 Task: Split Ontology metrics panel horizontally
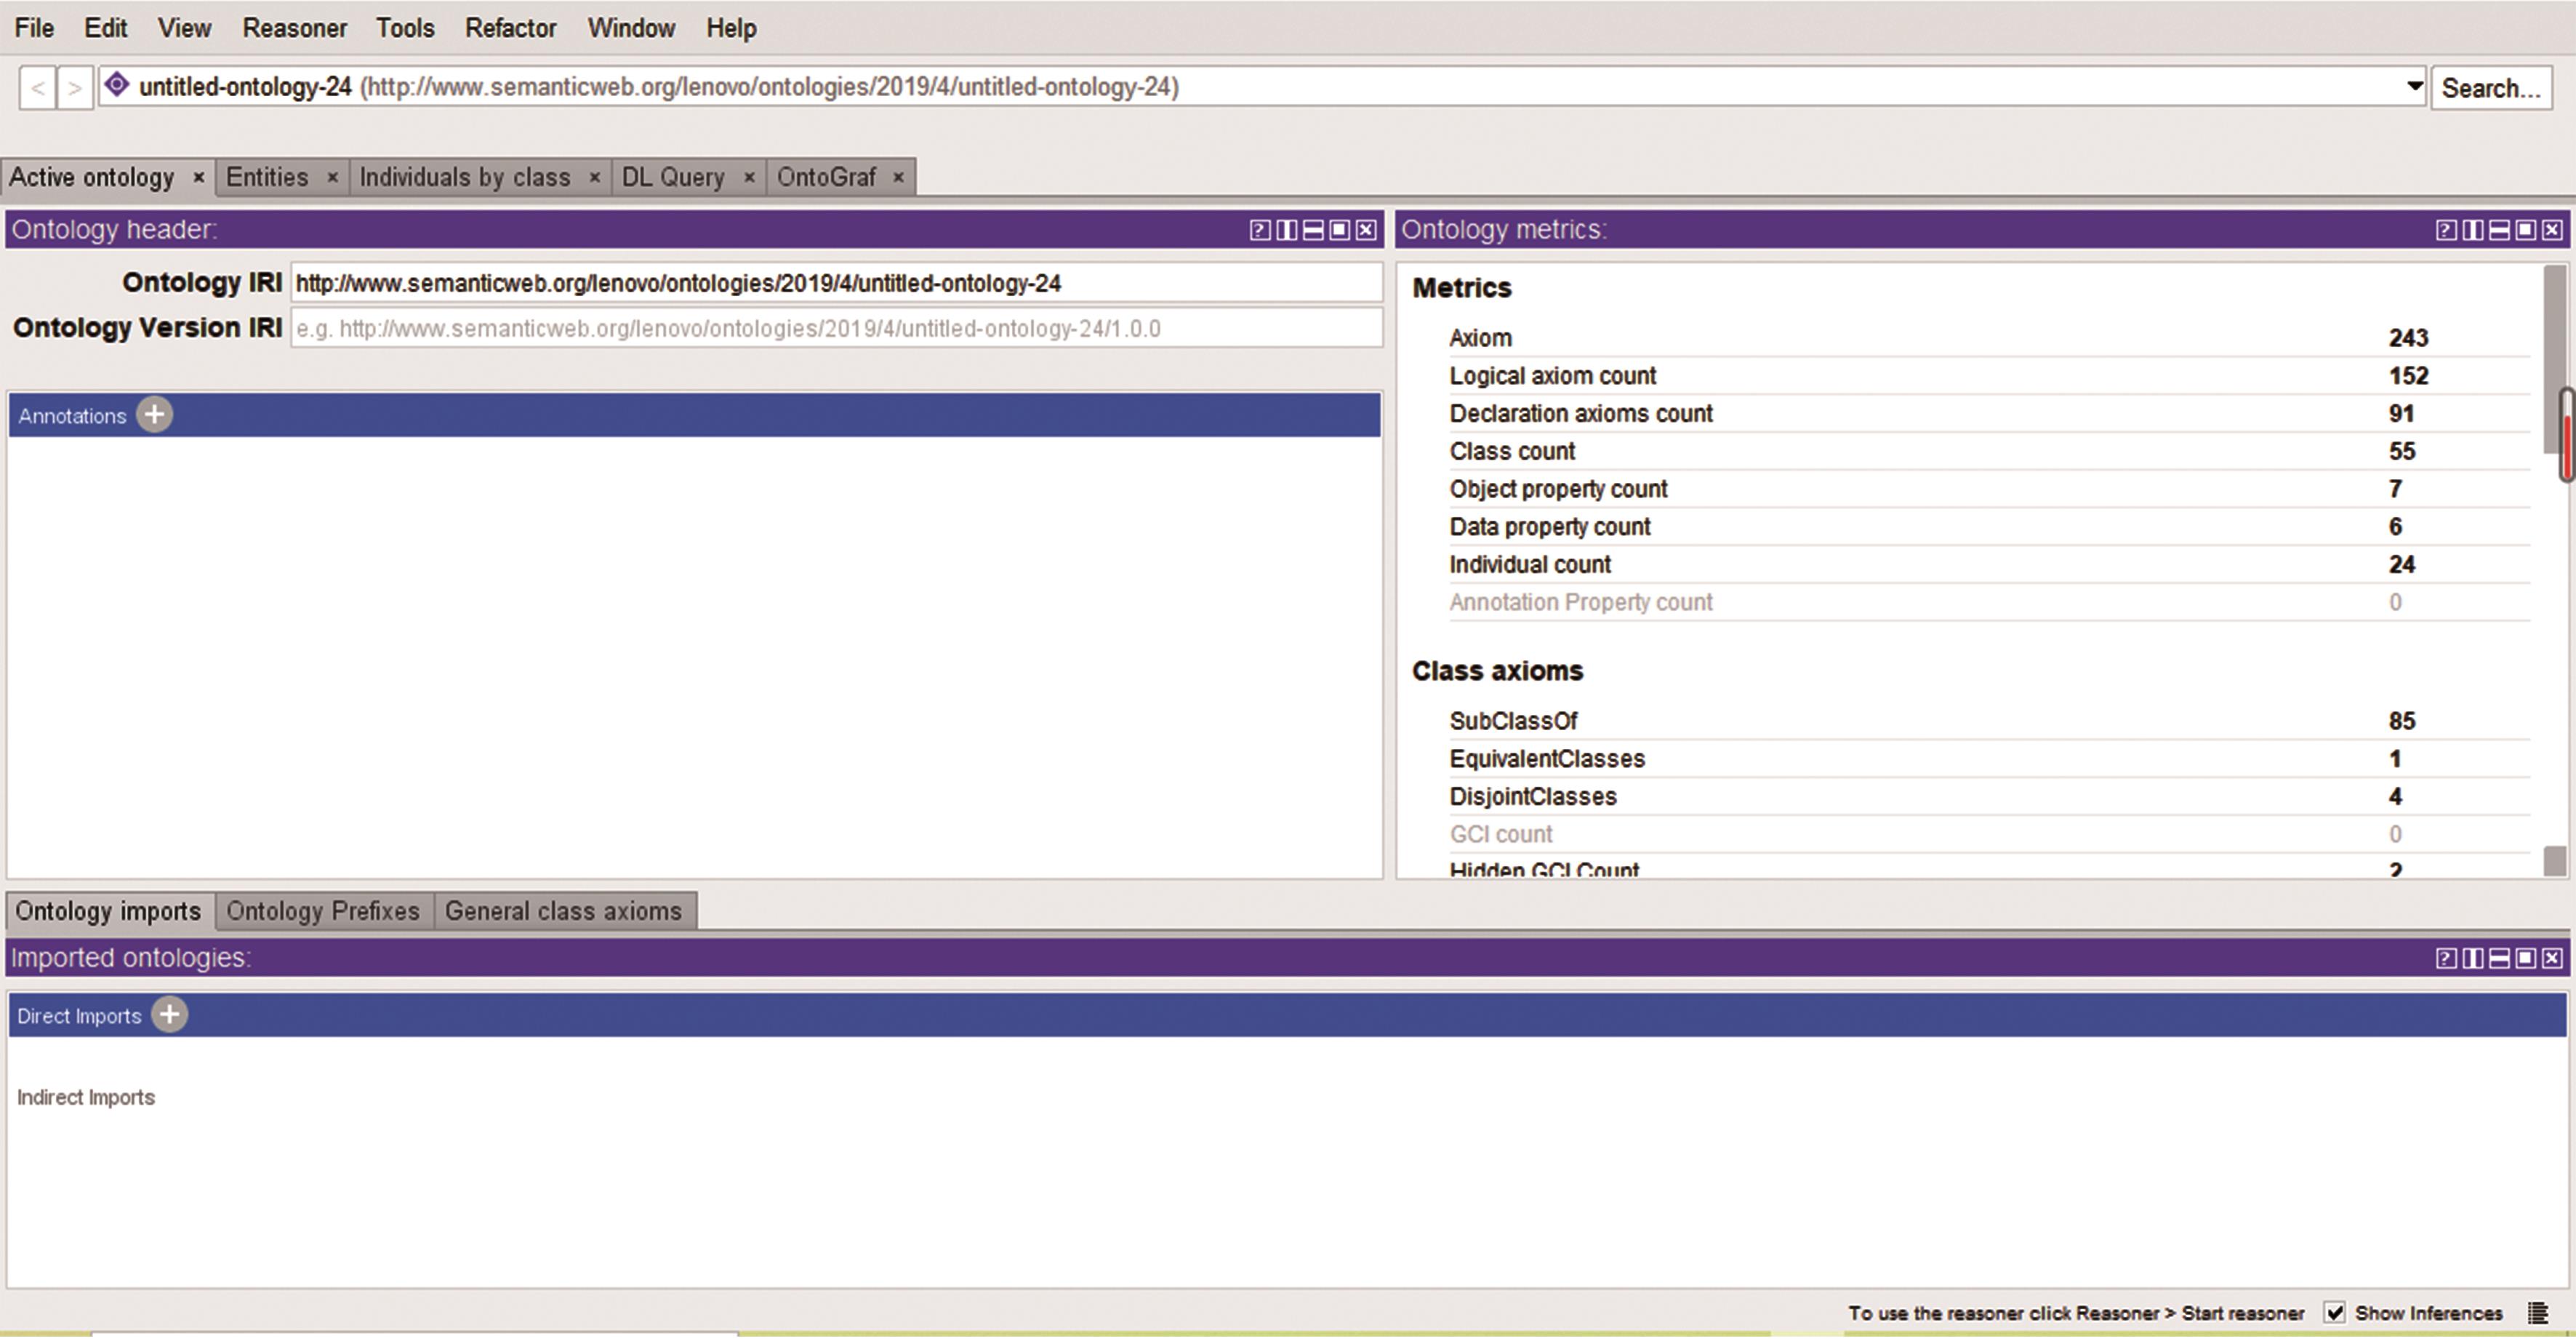pos(2498,230)
